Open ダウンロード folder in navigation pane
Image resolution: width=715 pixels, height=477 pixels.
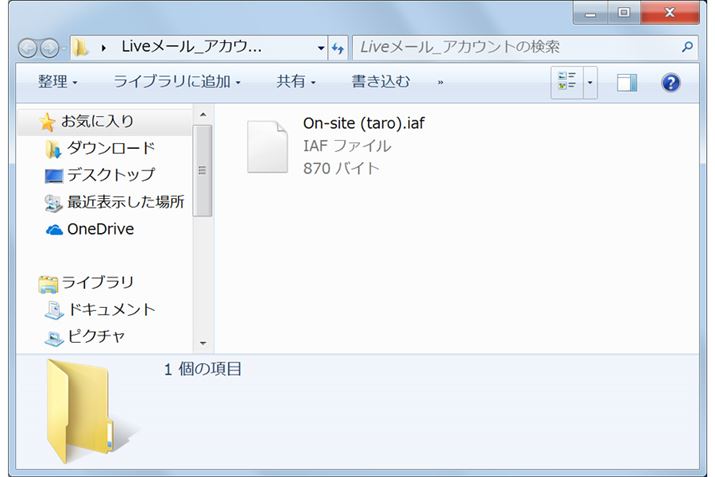111,148
